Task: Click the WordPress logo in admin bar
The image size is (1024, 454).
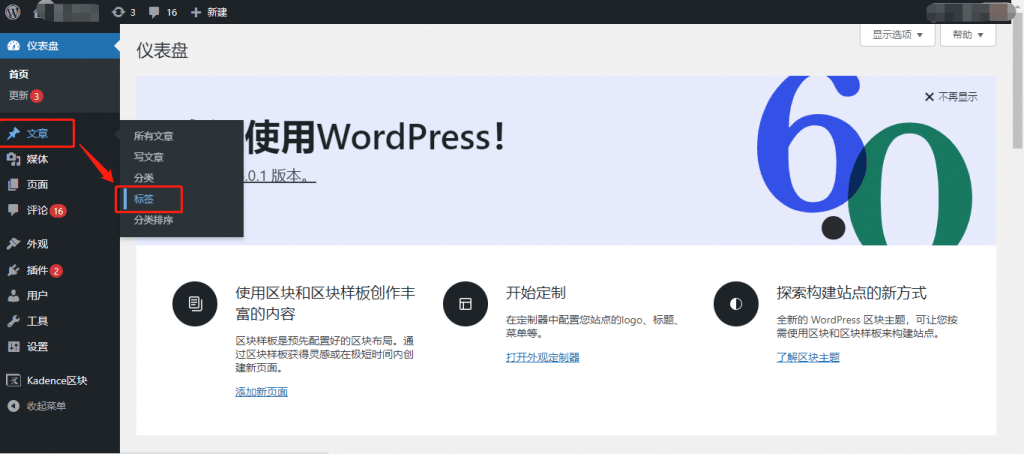Action: point(13,12)
